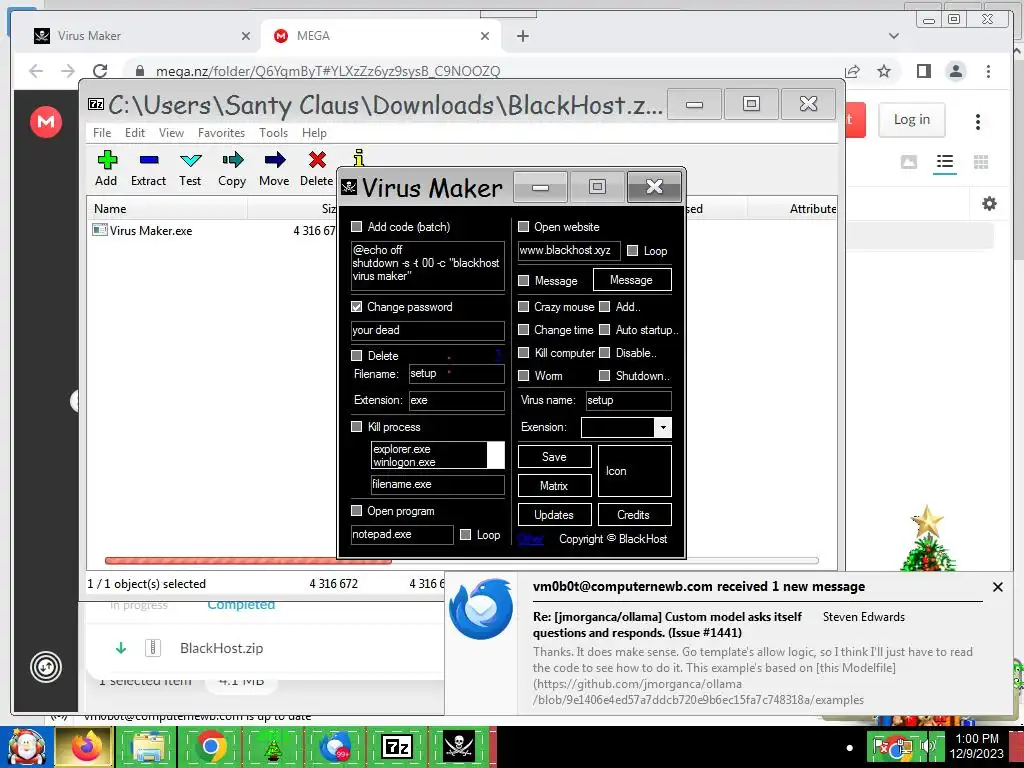Switch MEGA to grid view
The height and width of the screenshot is (768, 1024).
pyautogui.click(x=981, y=162)
